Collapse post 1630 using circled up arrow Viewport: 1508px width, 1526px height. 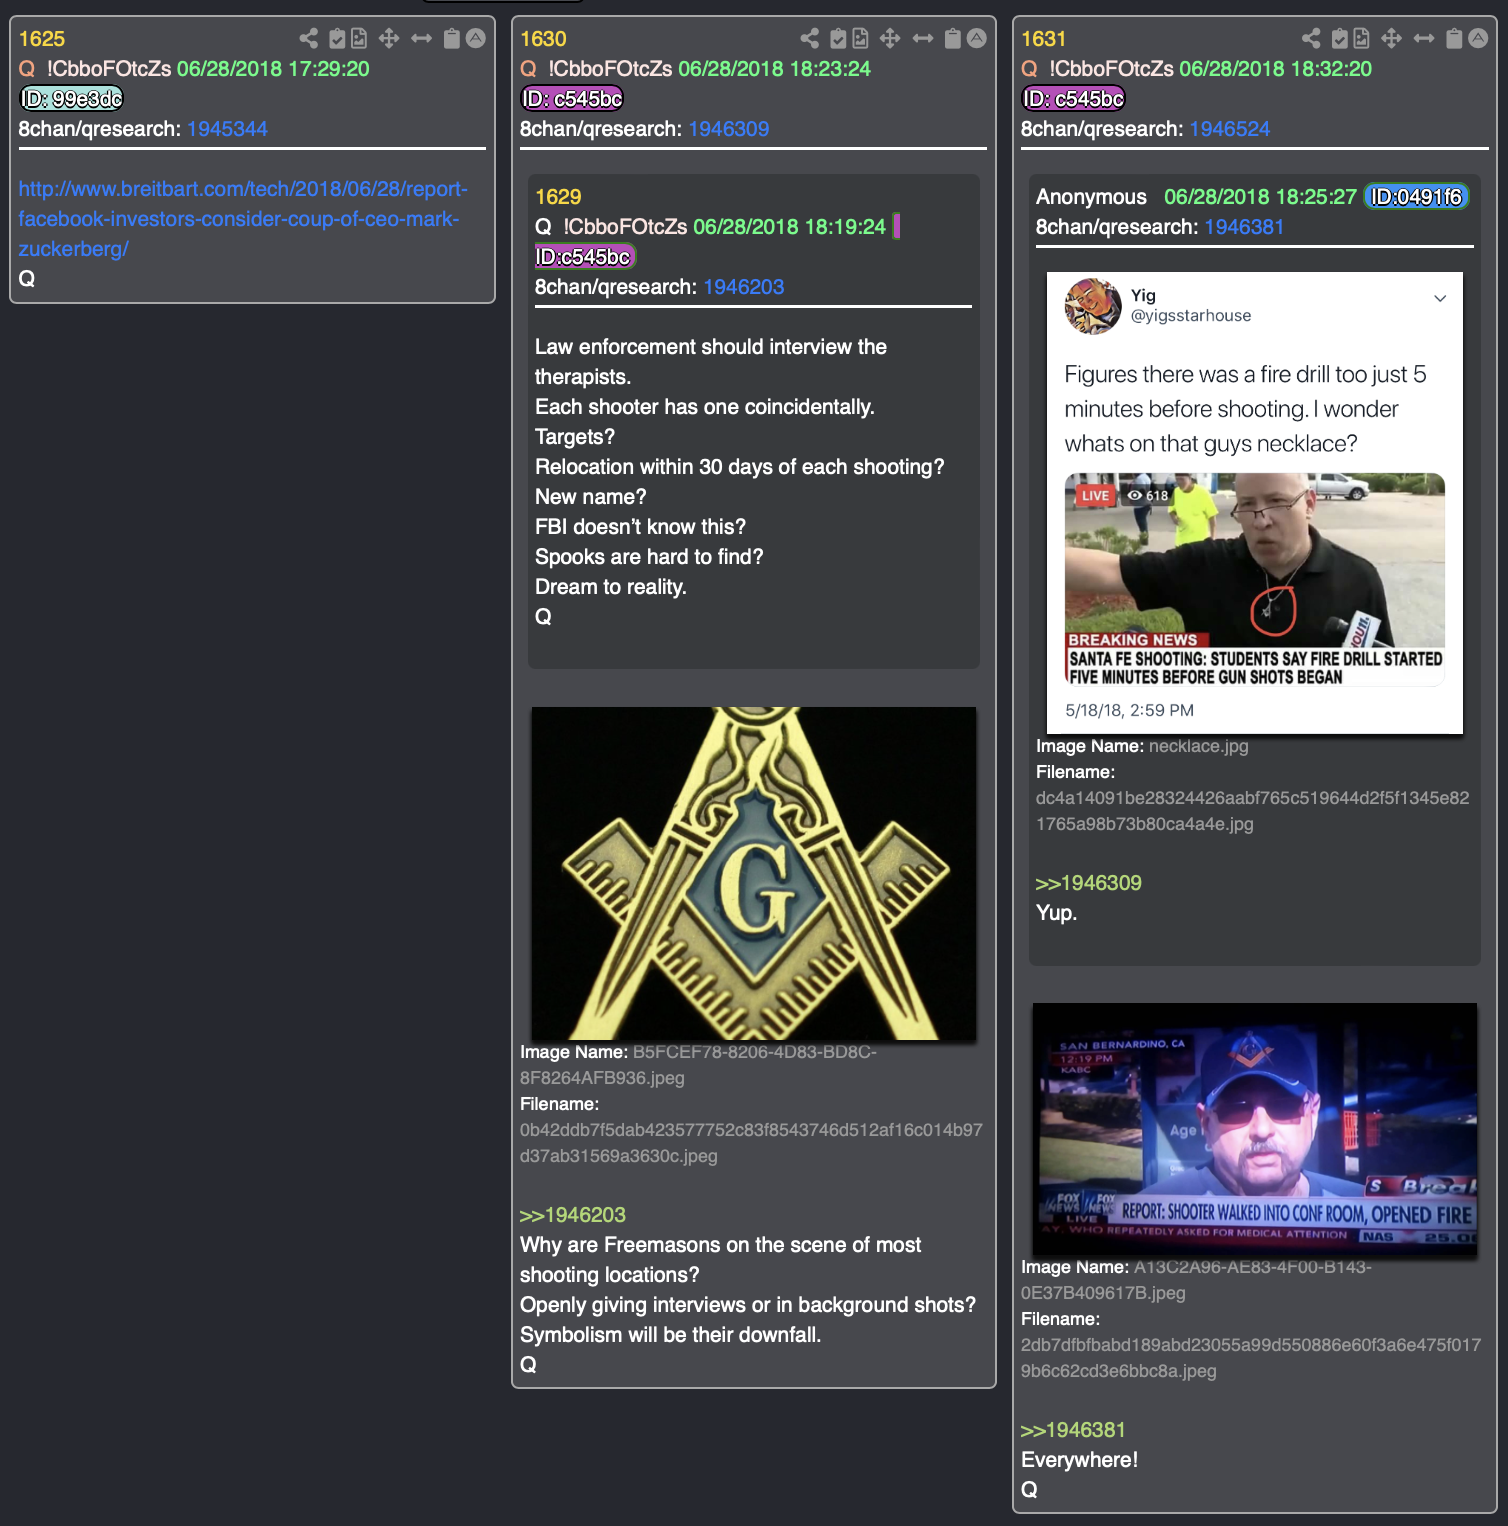(977, 38)
